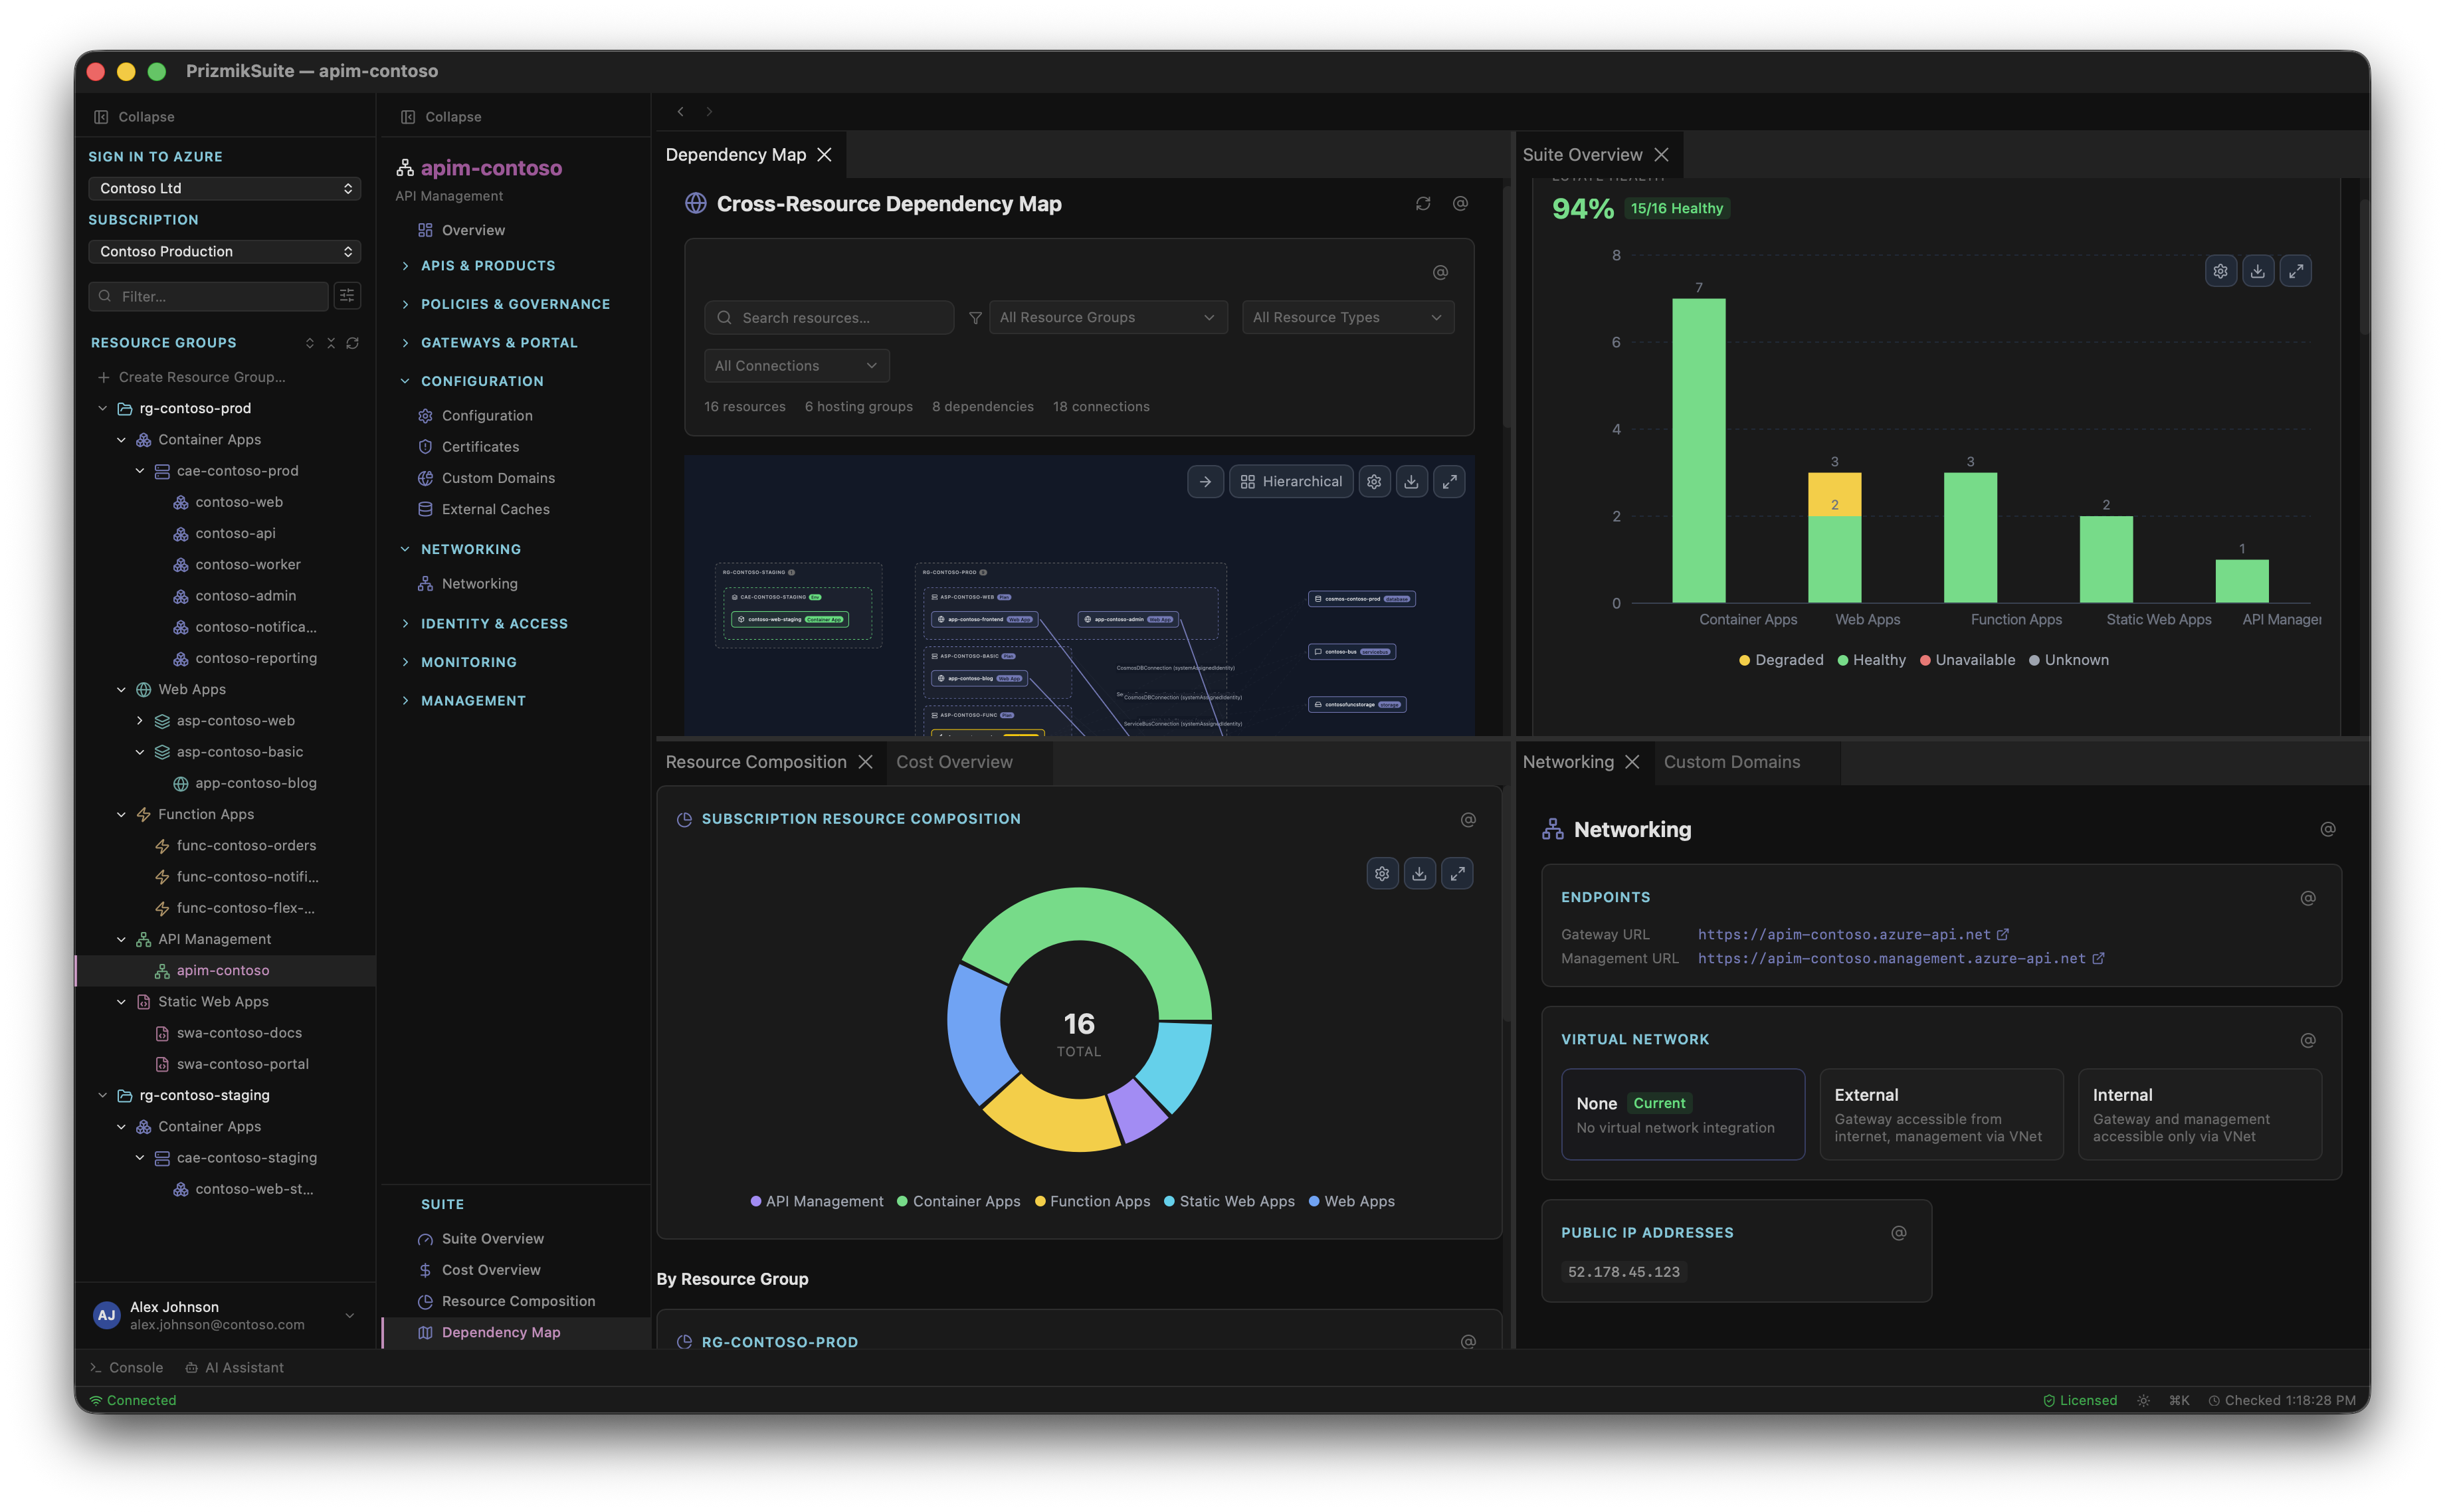This screenshot has width=2445, height=1512.
Task: Collapse rg-contoso-prod resource group
Action: coord(102,409)
